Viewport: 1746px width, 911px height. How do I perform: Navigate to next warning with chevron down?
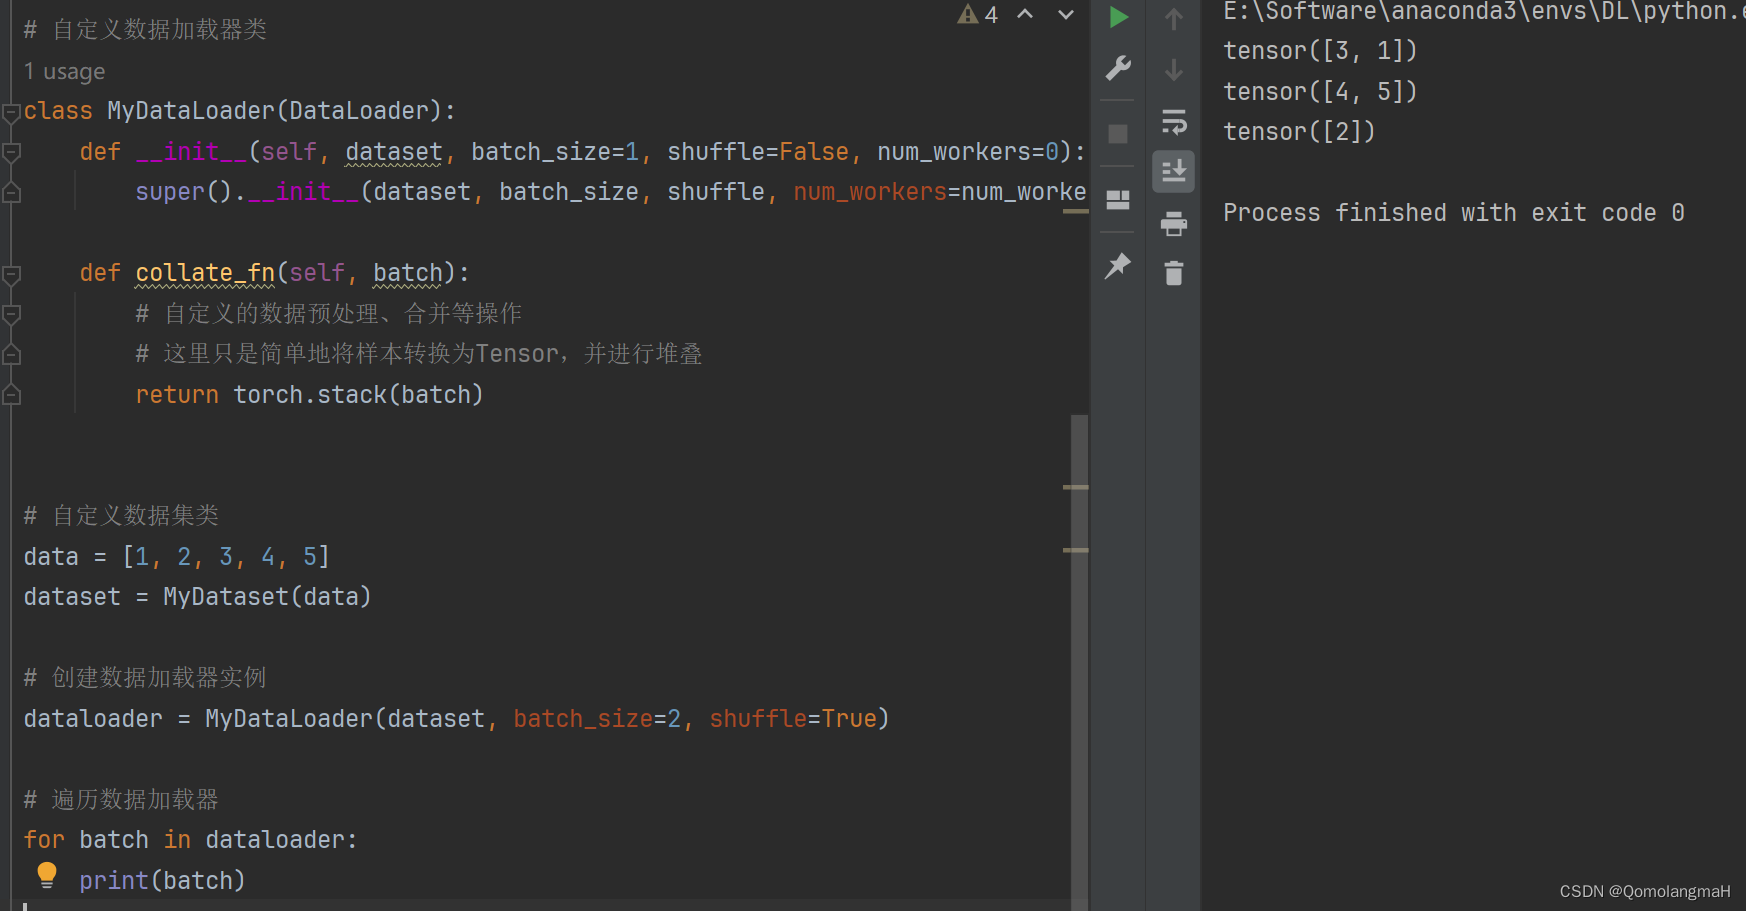click(1064, 15)
